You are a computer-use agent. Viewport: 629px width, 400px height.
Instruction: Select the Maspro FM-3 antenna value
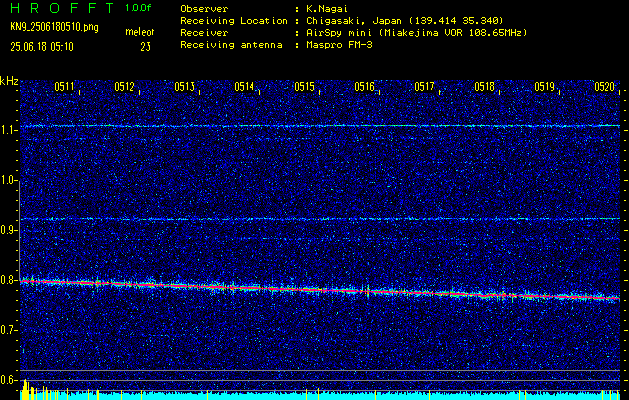pos(337,45)
